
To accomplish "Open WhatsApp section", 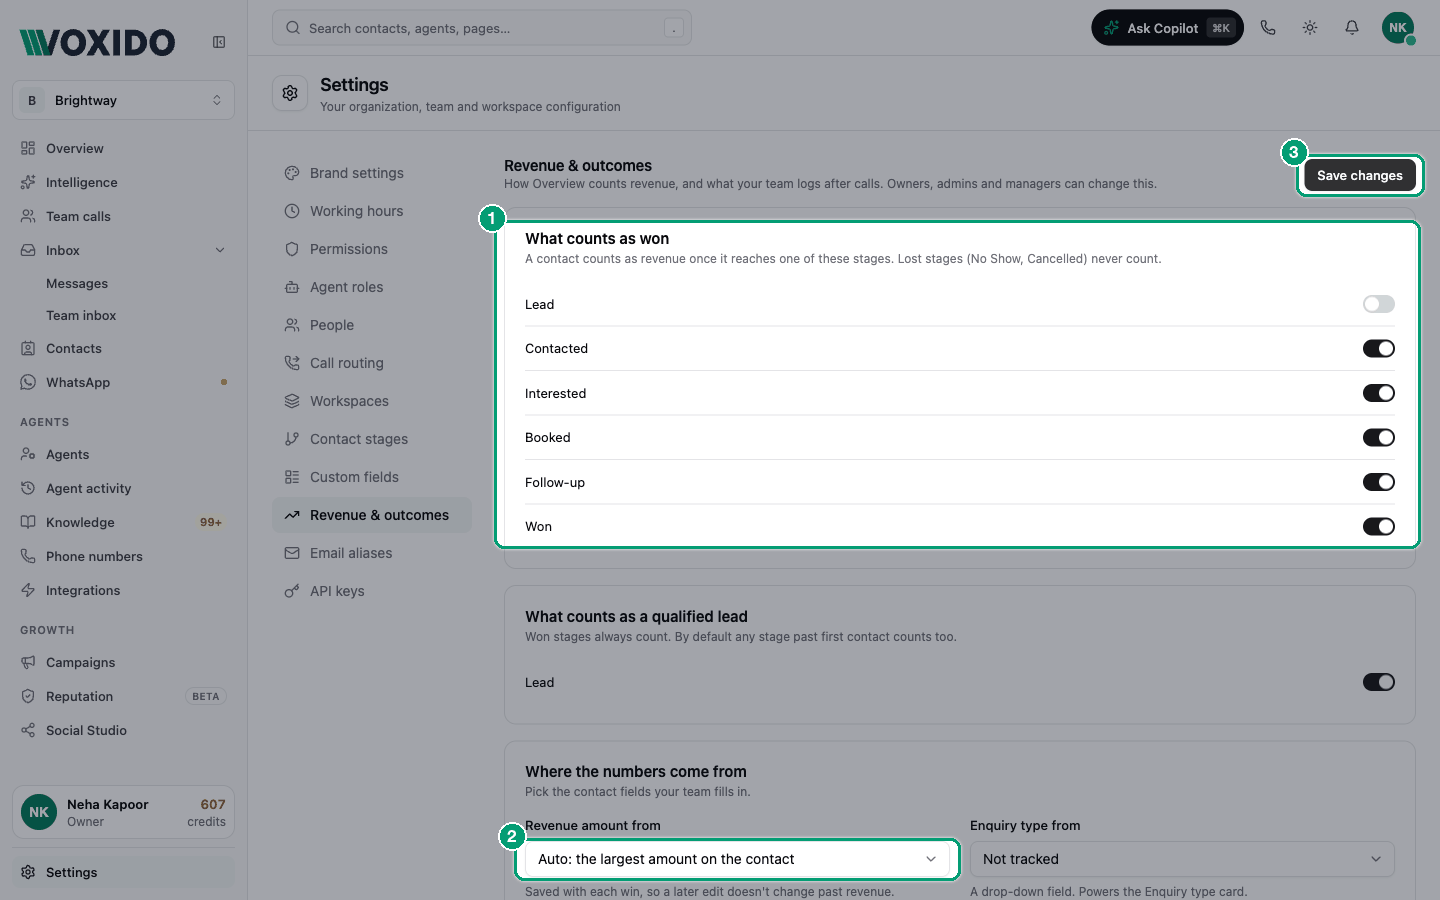I will (124, 382).
